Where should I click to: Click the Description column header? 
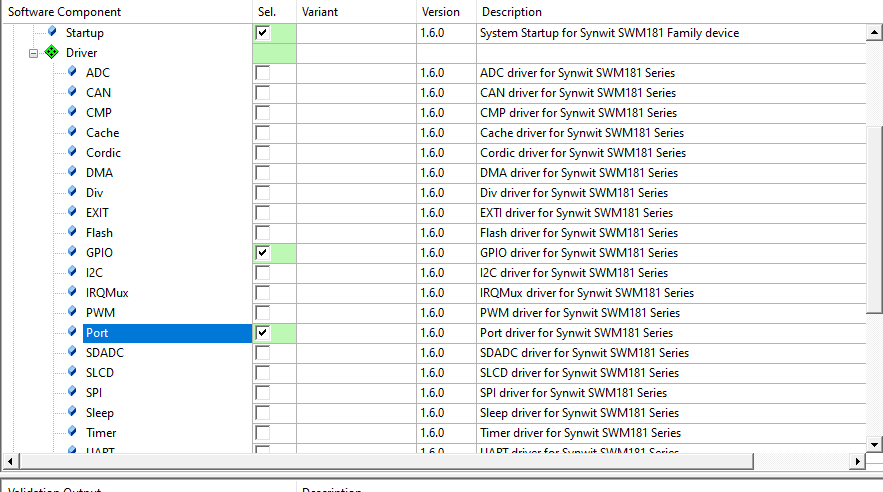click(x=511, y=12)
